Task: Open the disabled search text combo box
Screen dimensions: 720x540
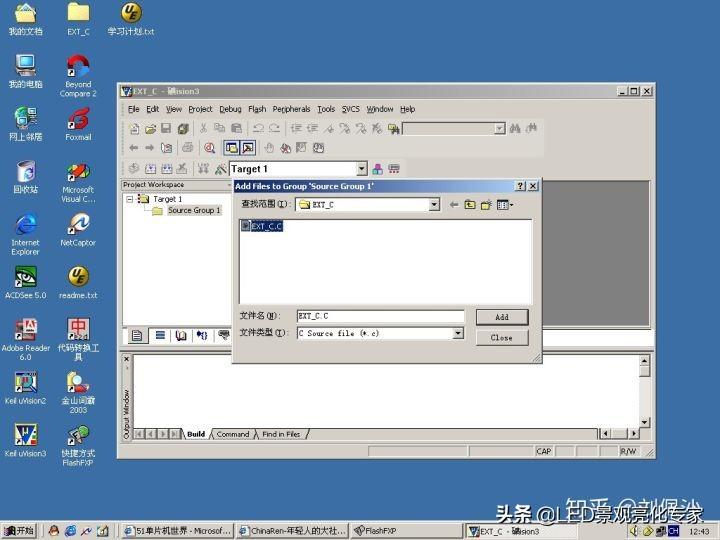Action: coord(500,129)
